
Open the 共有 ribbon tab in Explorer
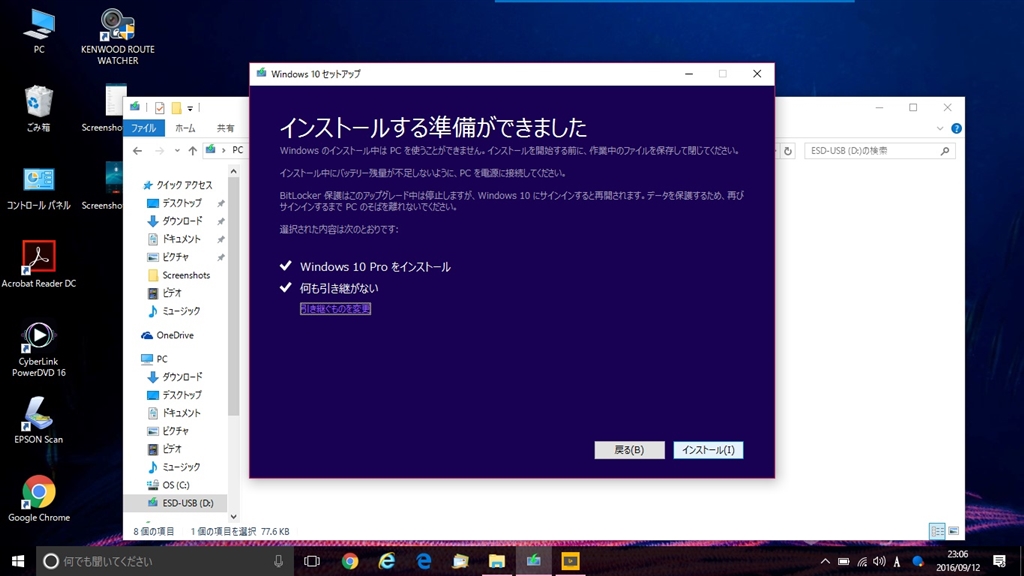coord(225,128)
